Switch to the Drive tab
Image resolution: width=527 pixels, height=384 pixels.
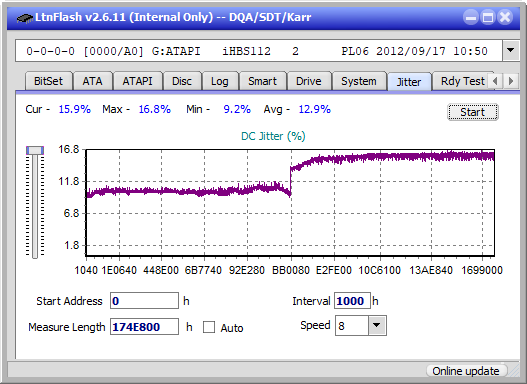(309, 81)
